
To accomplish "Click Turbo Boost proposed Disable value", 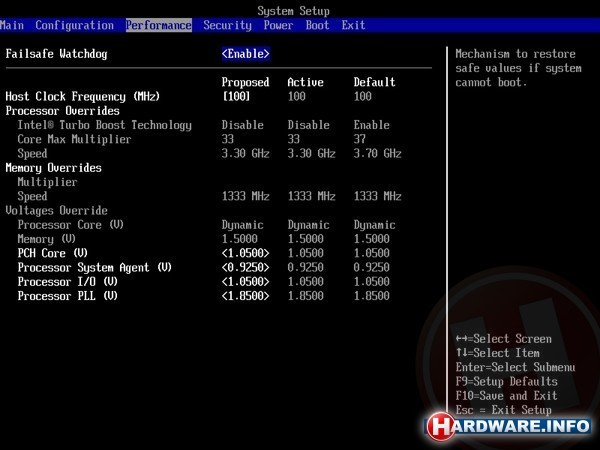I will click(x=243, y=125).
